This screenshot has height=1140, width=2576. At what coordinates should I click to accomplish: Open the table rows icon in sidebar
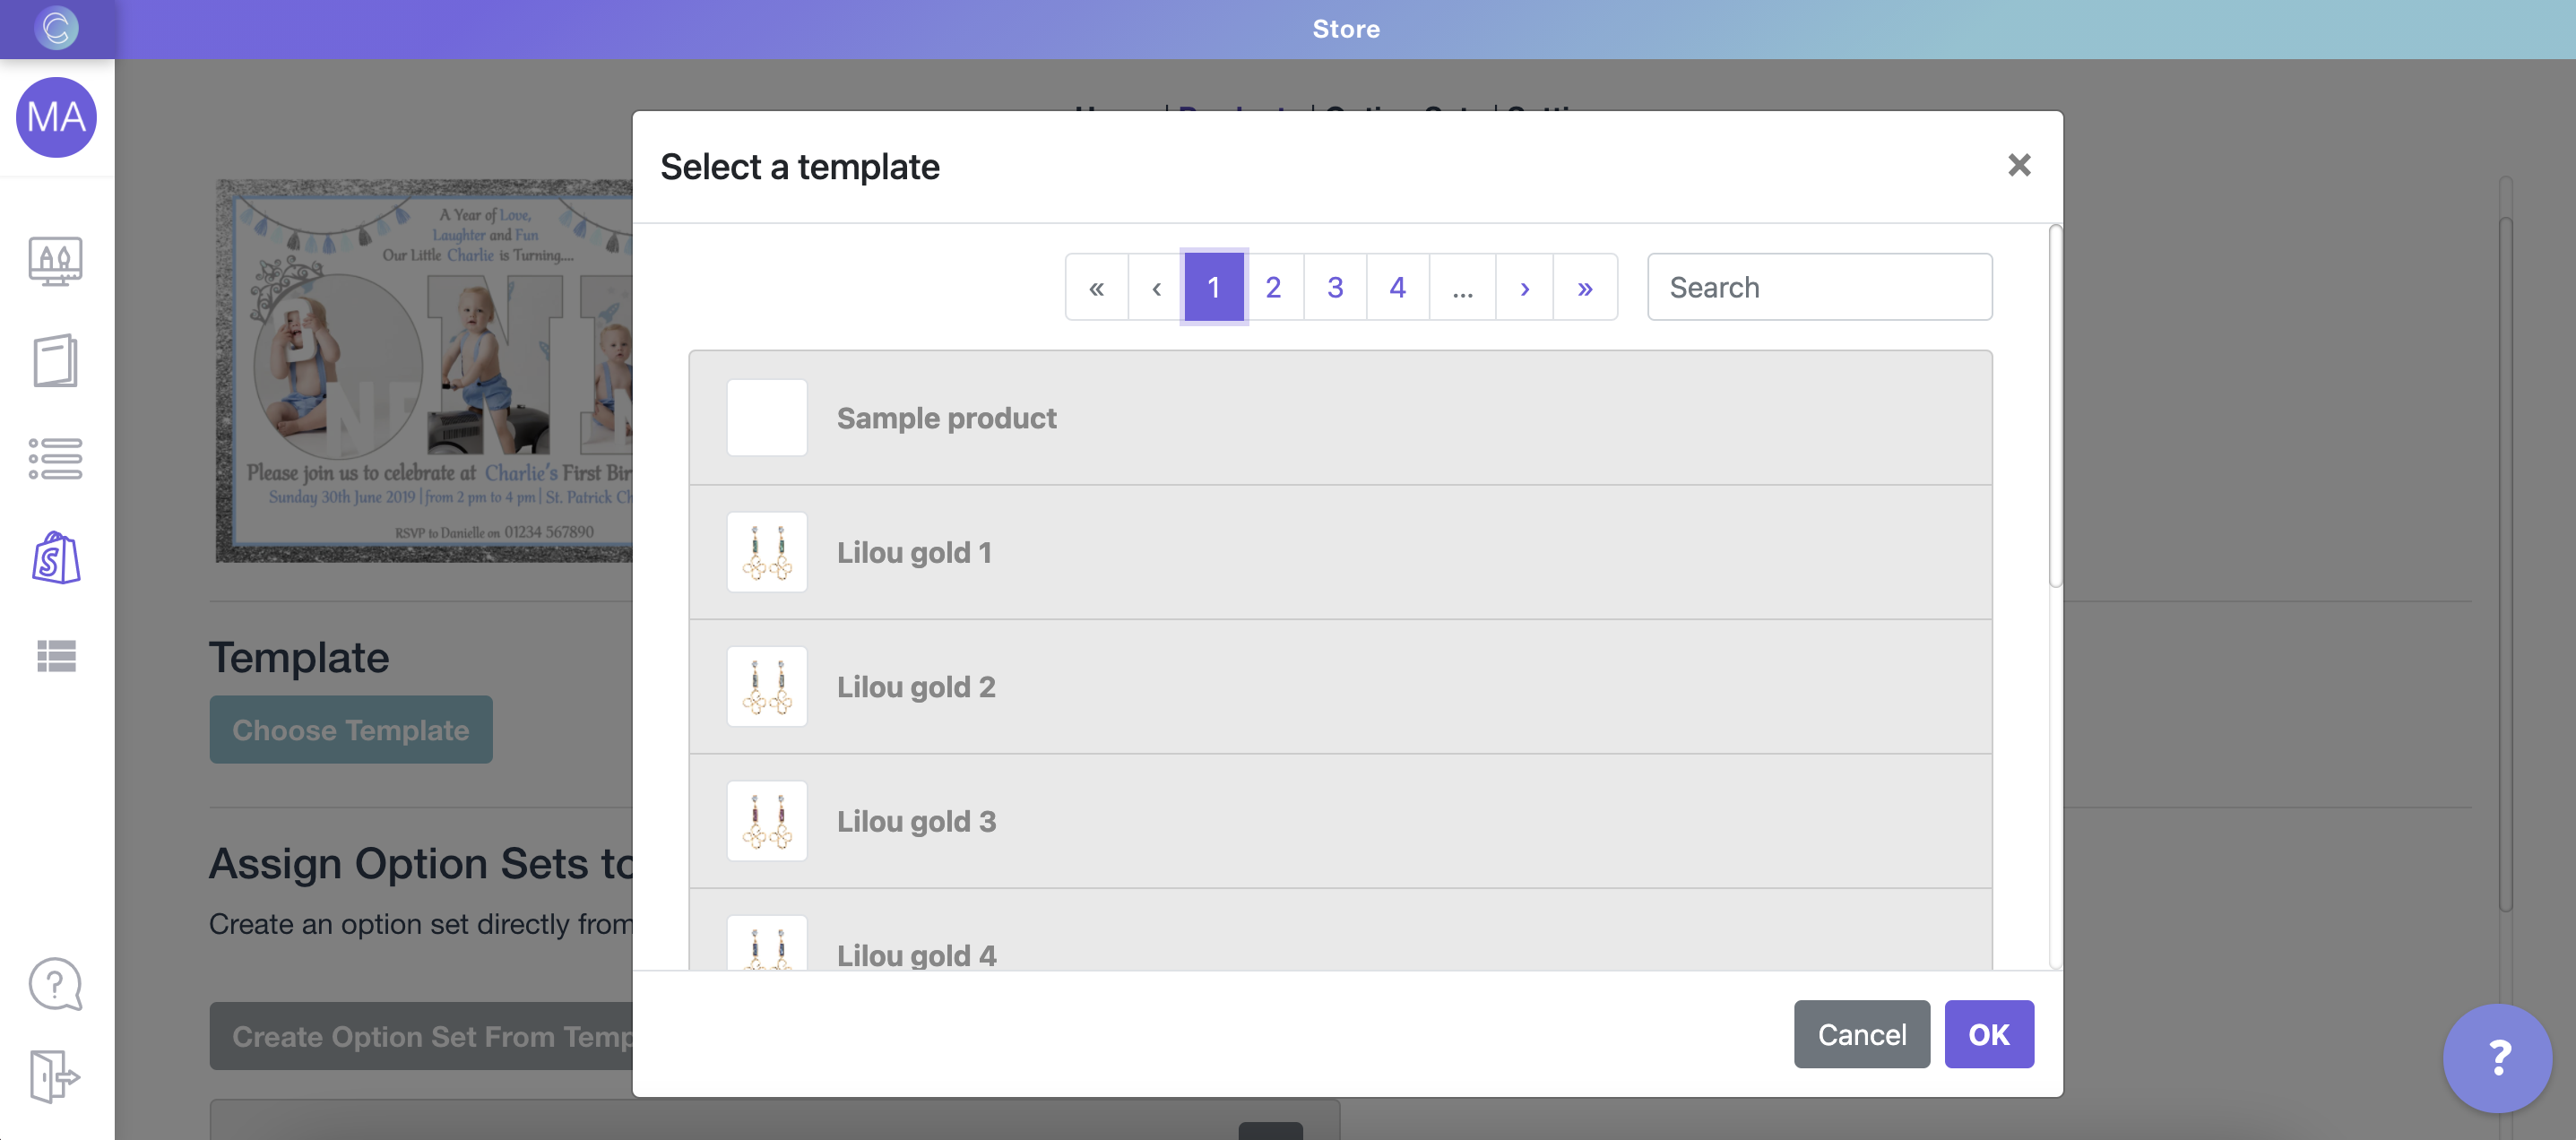click(x=56, y=656)
